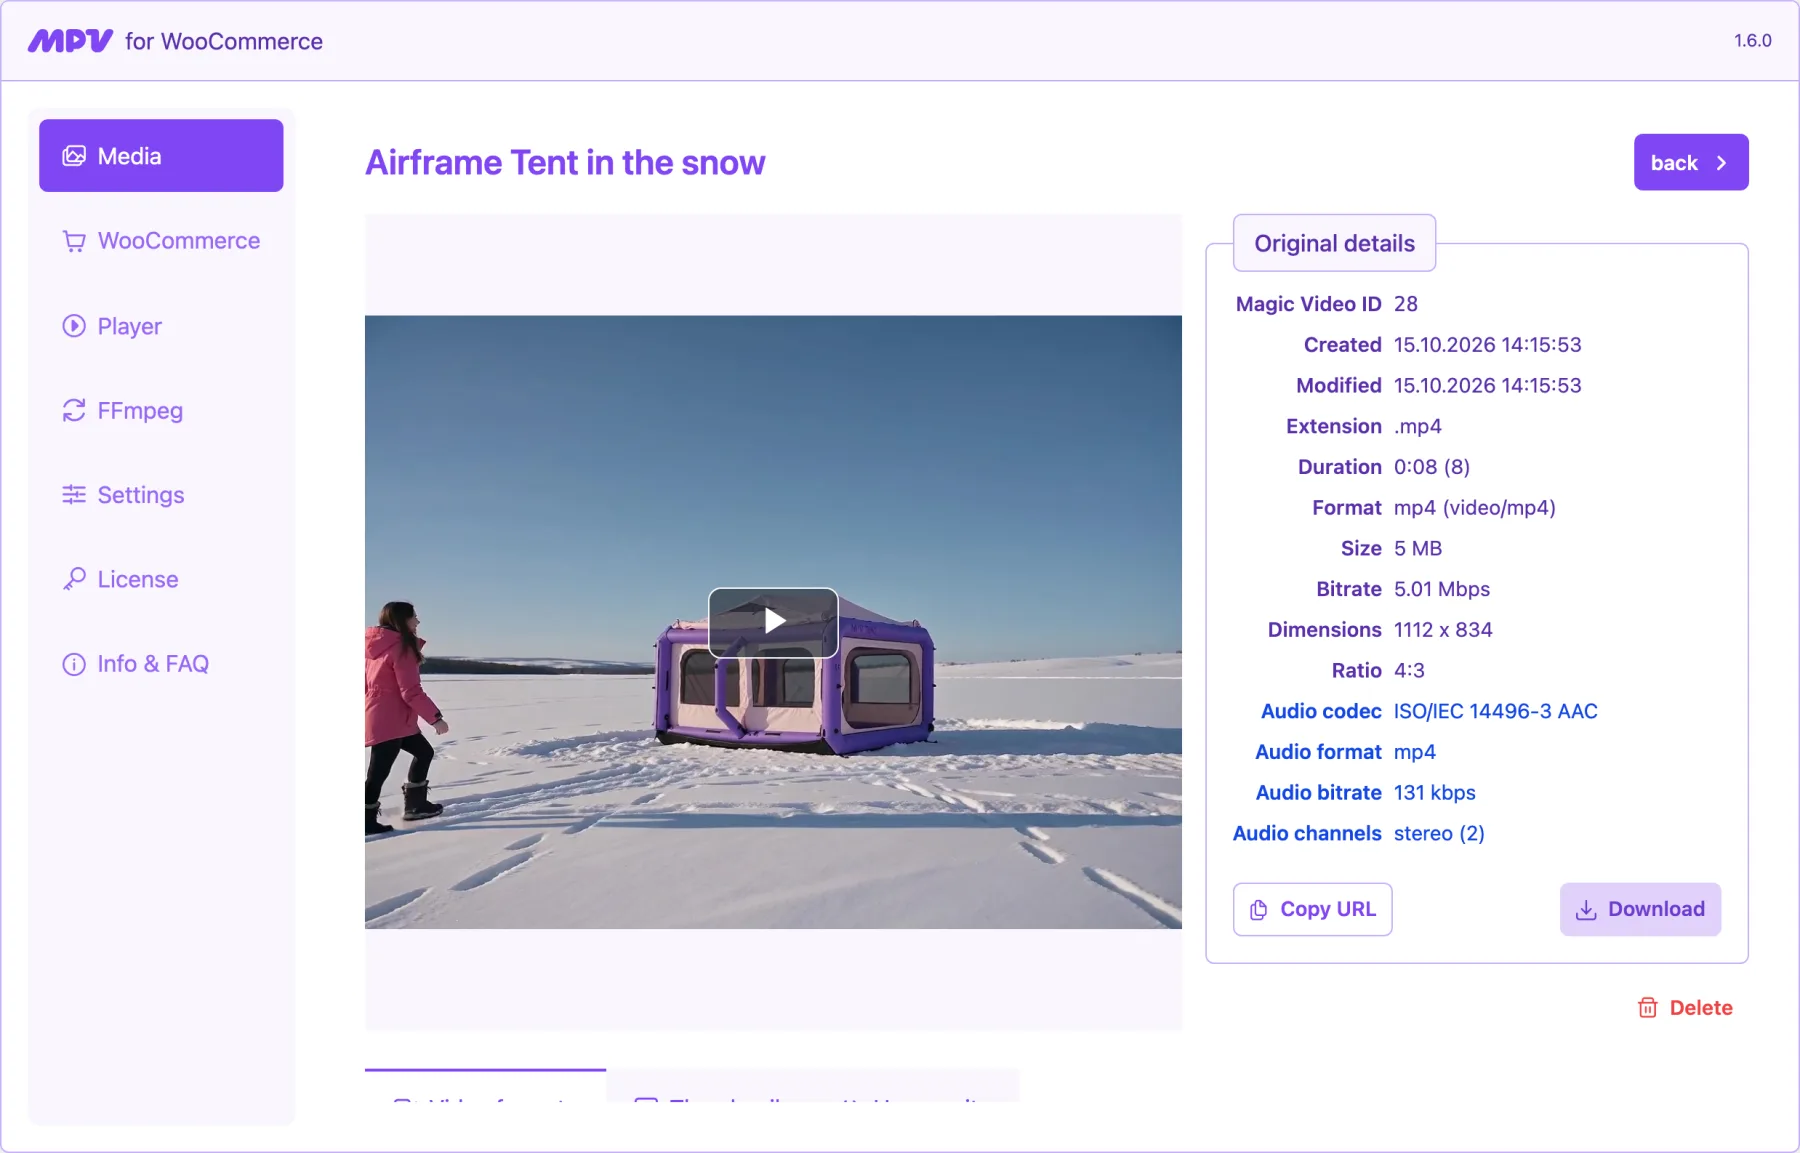Open the Media section in sidebar
This screenshot has height=1153, width=1800.
(161, 156)
